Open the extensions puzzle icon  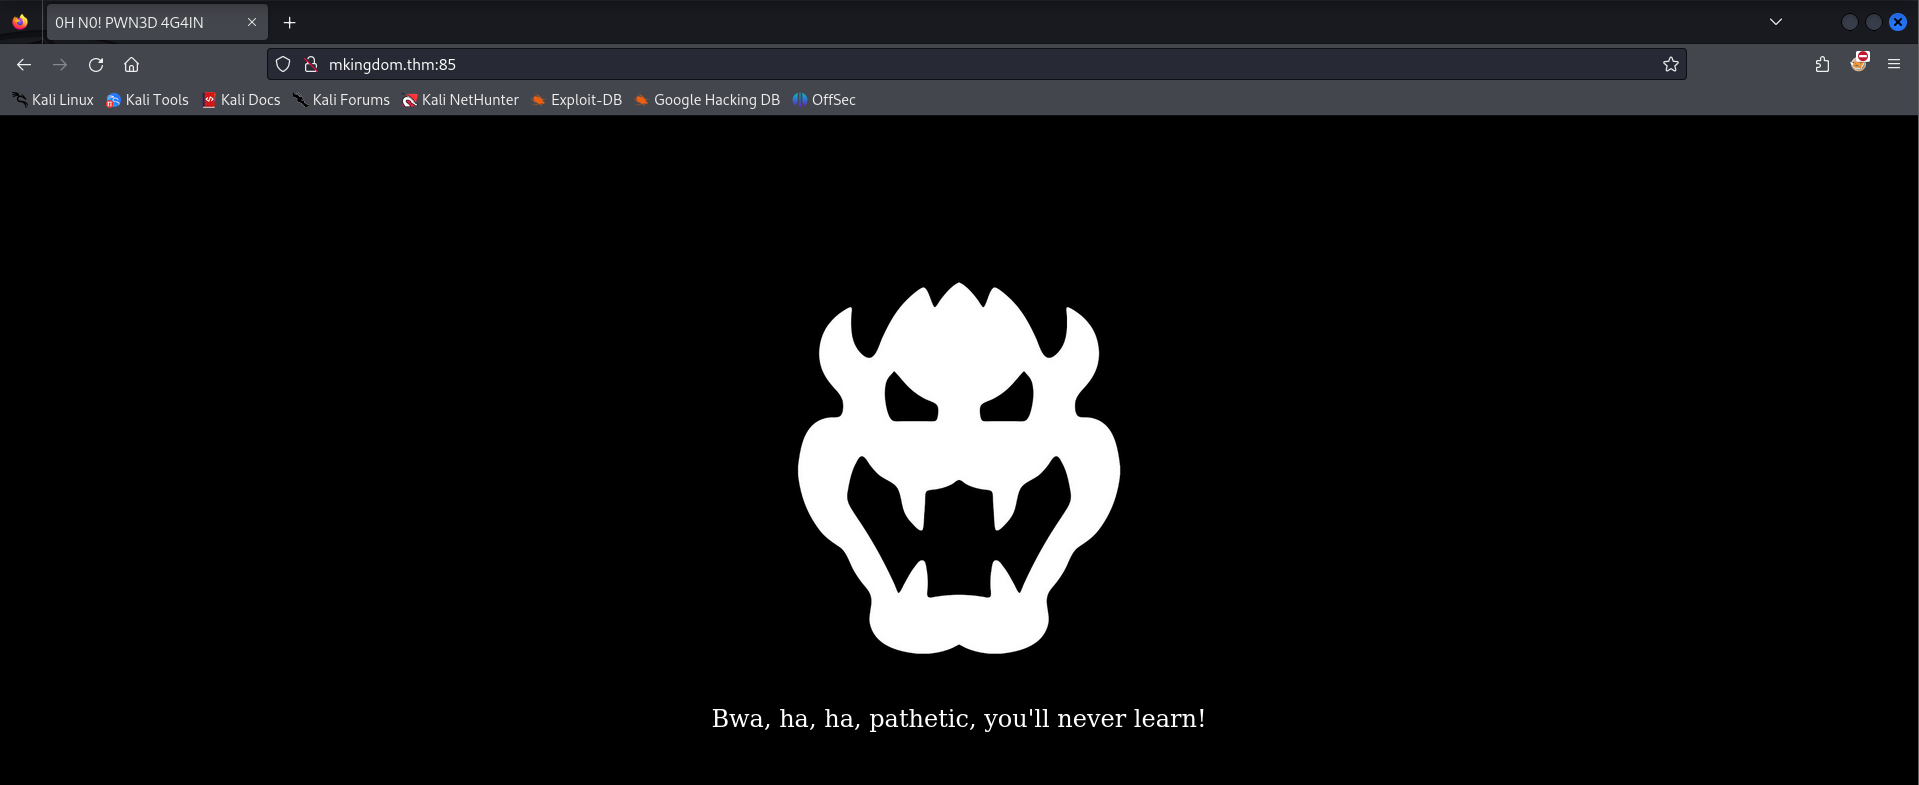1822,64
